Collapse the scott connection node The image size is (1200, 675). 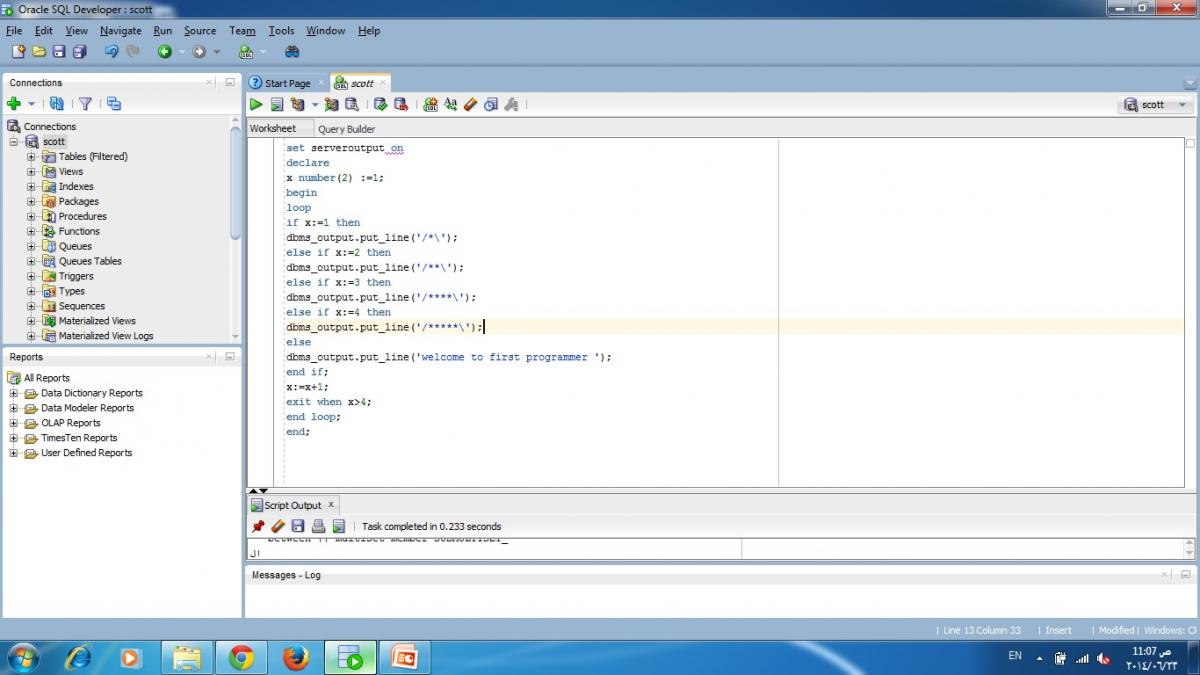pyautogui.click(x=14, y=142)
